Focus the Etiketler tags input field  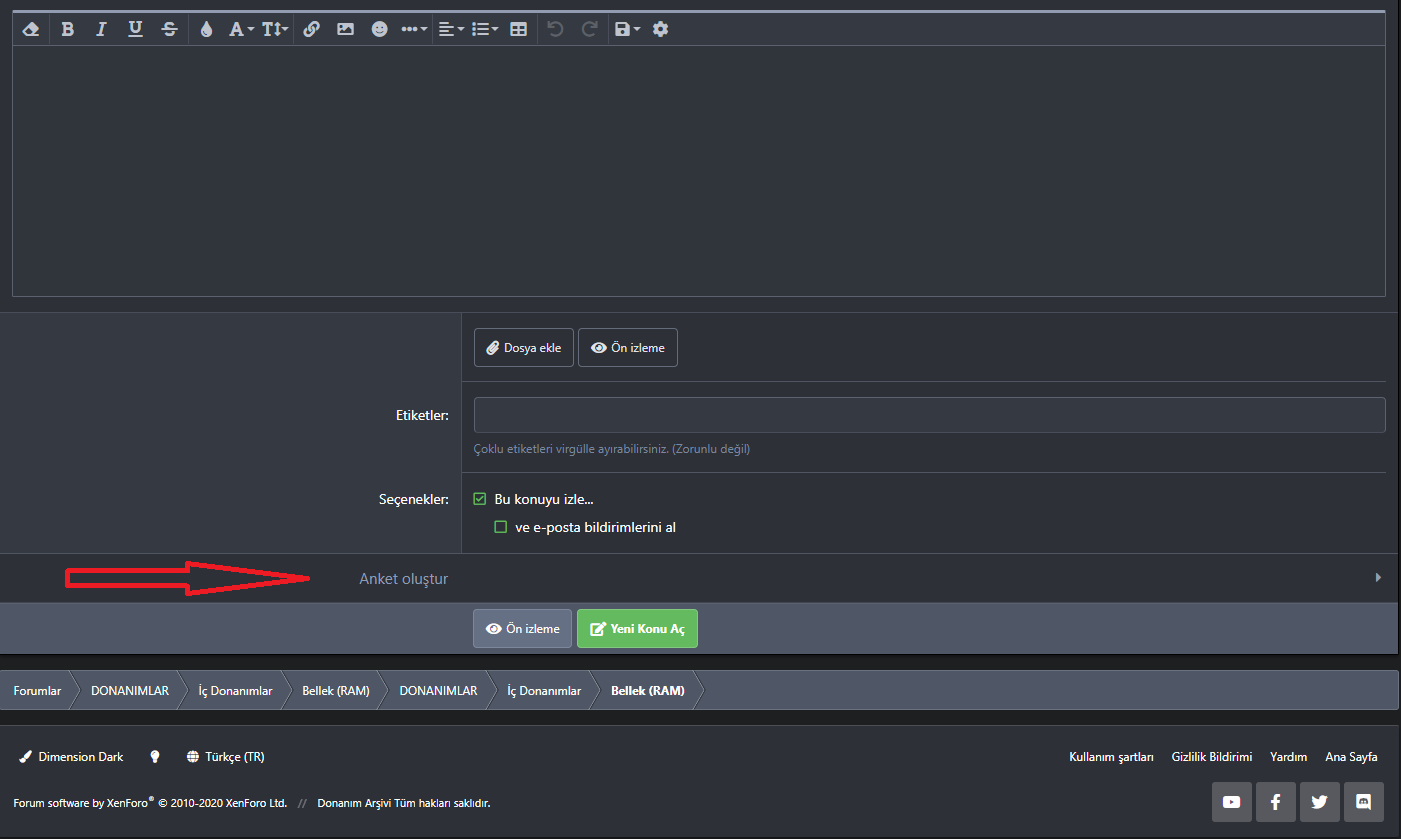(929, 415)
